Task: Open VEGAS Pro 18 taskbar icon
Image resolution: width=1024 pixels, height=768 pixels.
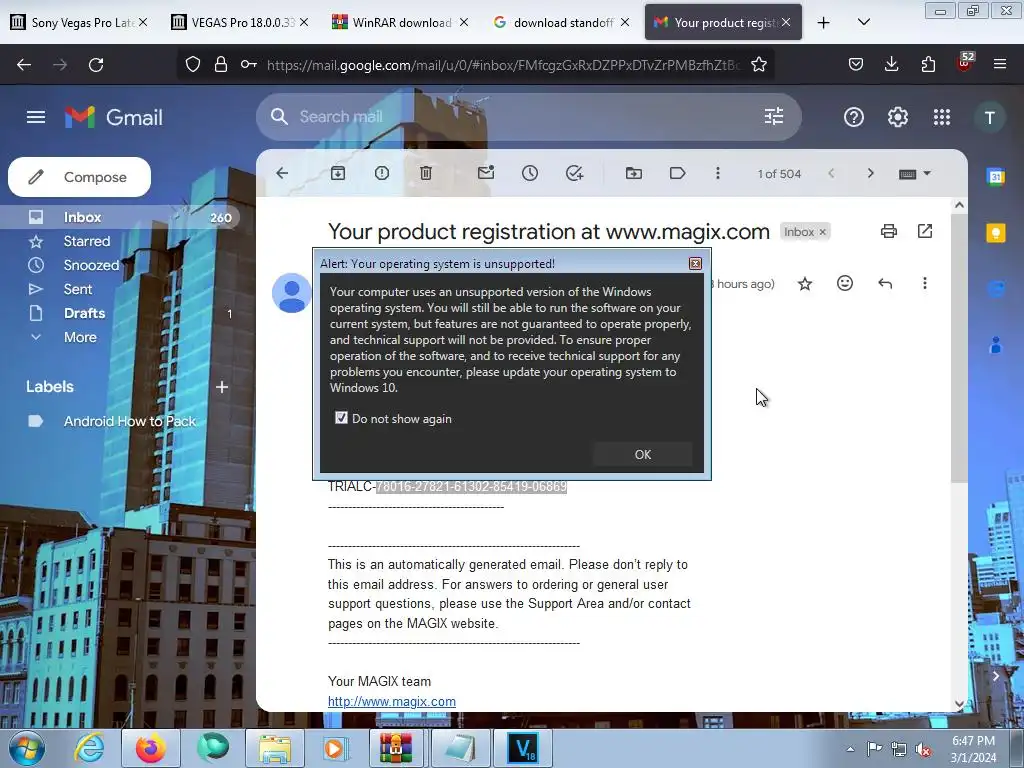Action: click(x=522, y=748)
